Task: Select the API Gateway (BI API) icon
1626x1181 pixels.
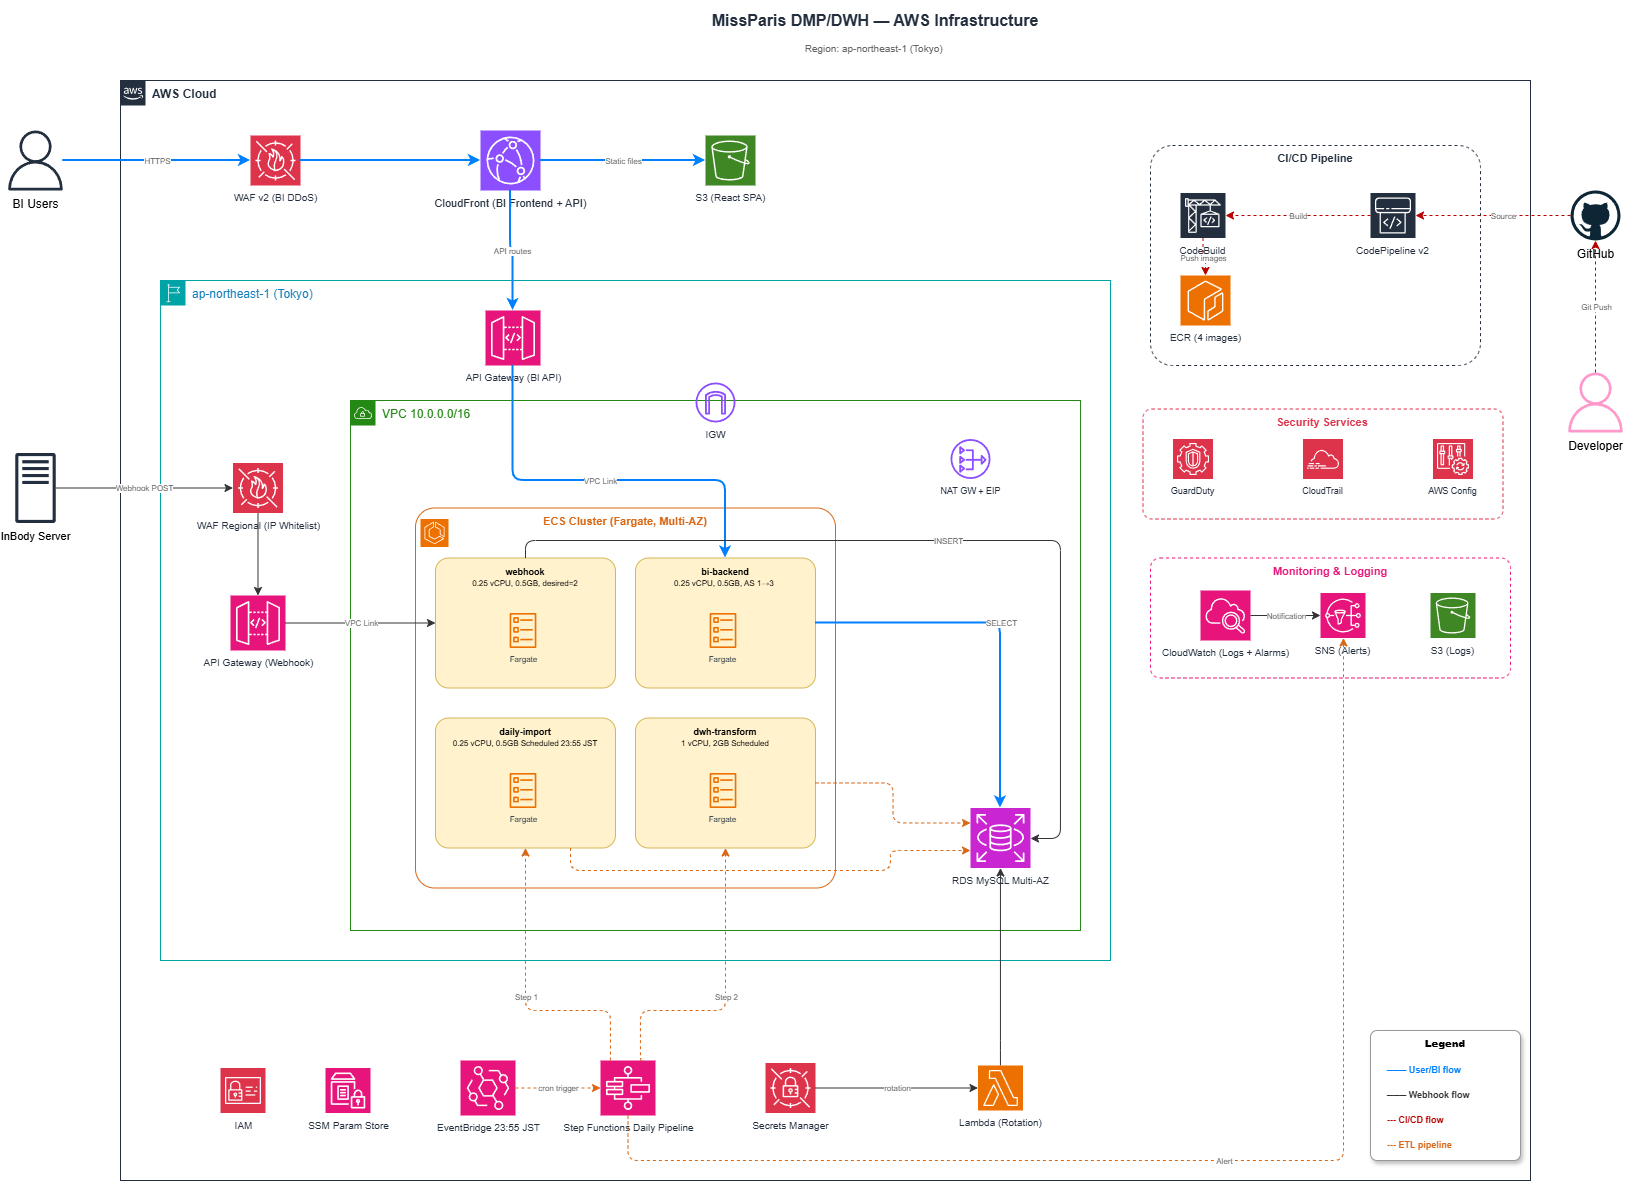Action: point(513,338)
